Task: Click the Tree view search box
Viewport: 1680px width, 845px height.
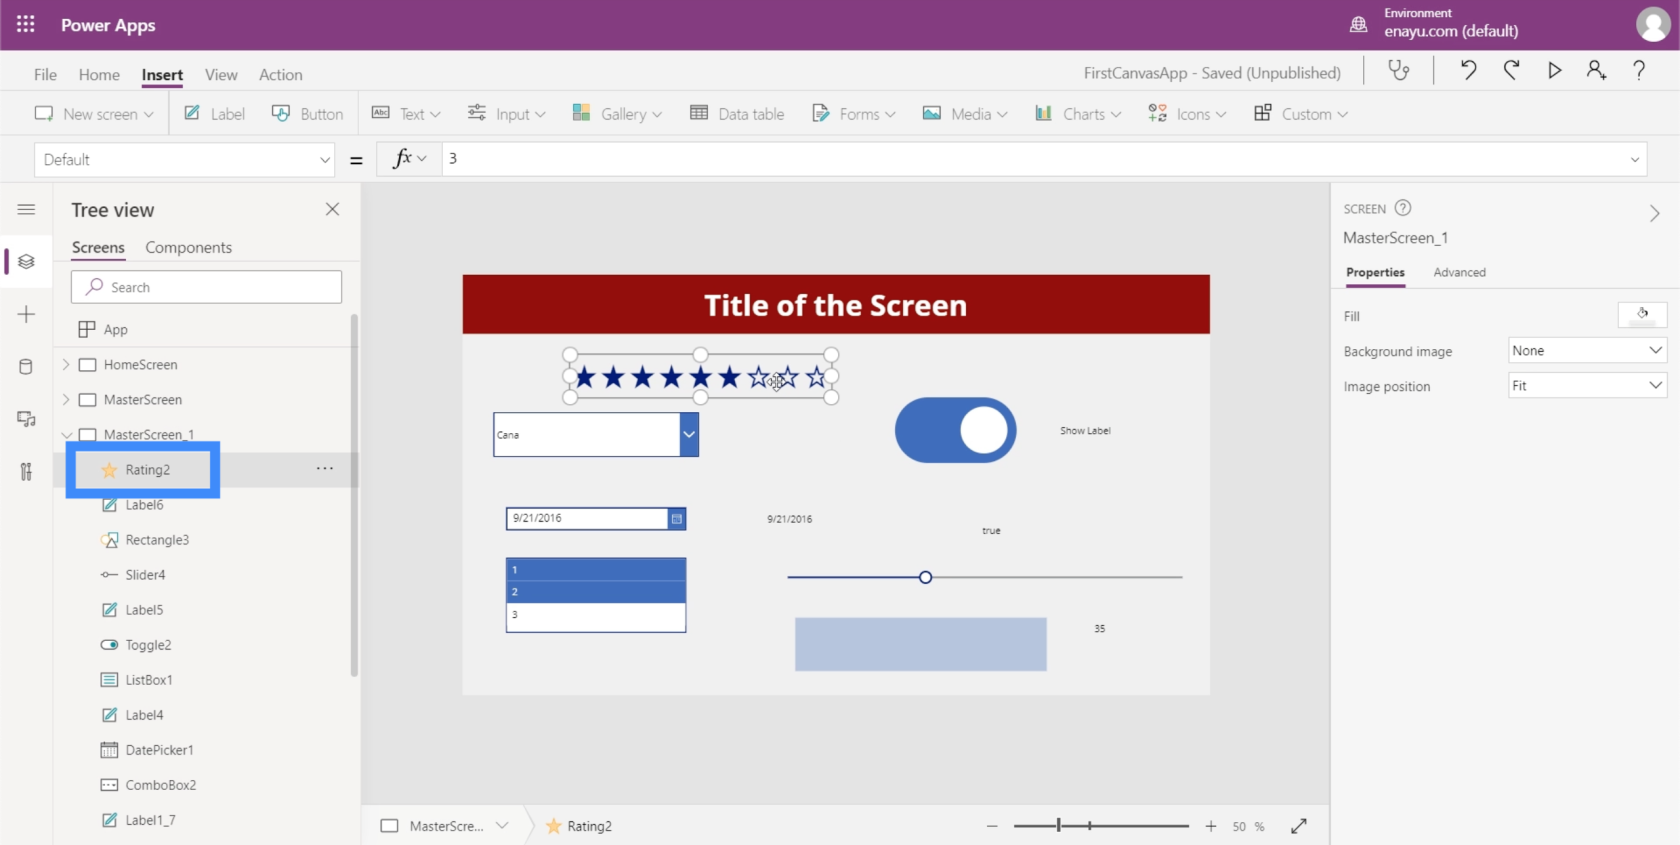Action: click(206, 287)
